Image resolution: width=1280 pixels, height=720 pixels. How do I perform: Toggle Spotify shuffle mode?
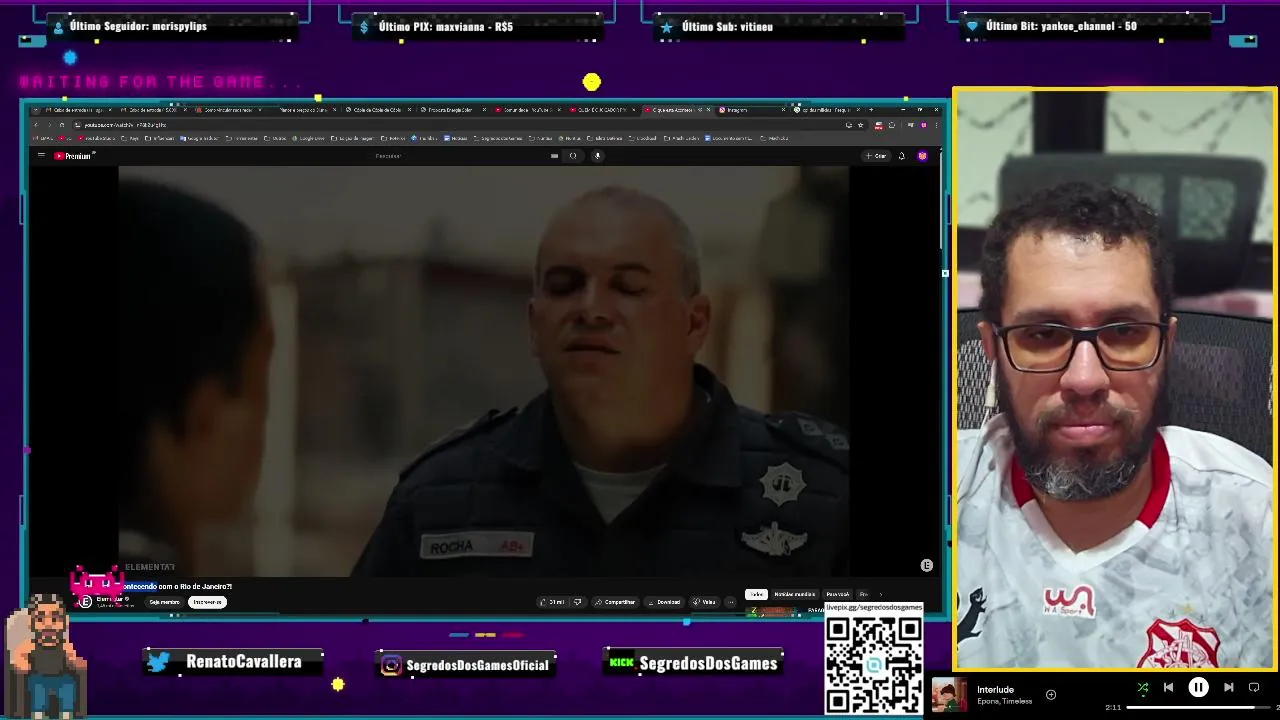click(x=1143, y=688)
